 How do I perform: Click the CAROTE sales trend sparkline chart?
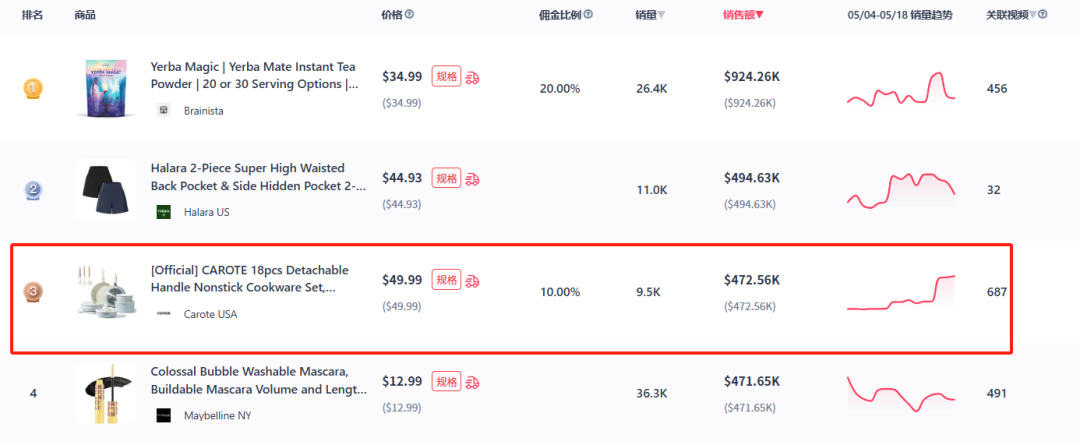901,292
